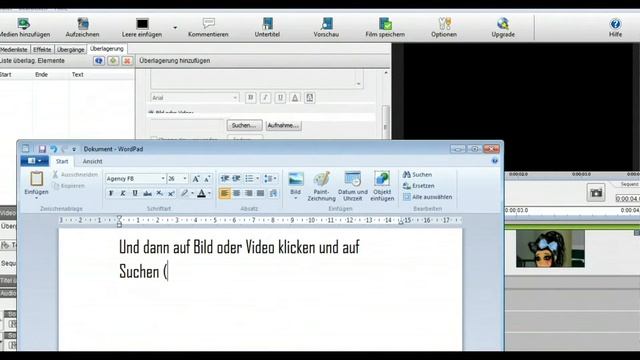Open Hilfe in the video editor

[616, 28]
